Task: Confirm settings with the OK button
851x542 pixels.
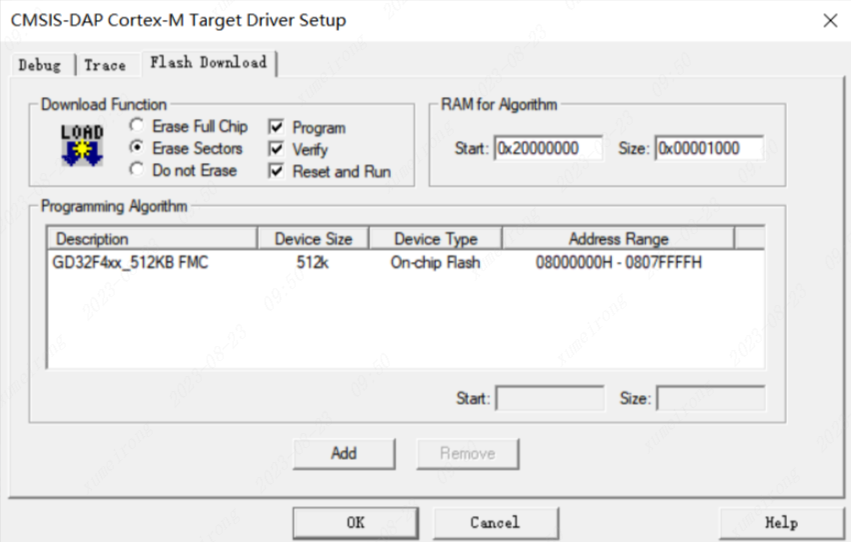Action: 355,523
